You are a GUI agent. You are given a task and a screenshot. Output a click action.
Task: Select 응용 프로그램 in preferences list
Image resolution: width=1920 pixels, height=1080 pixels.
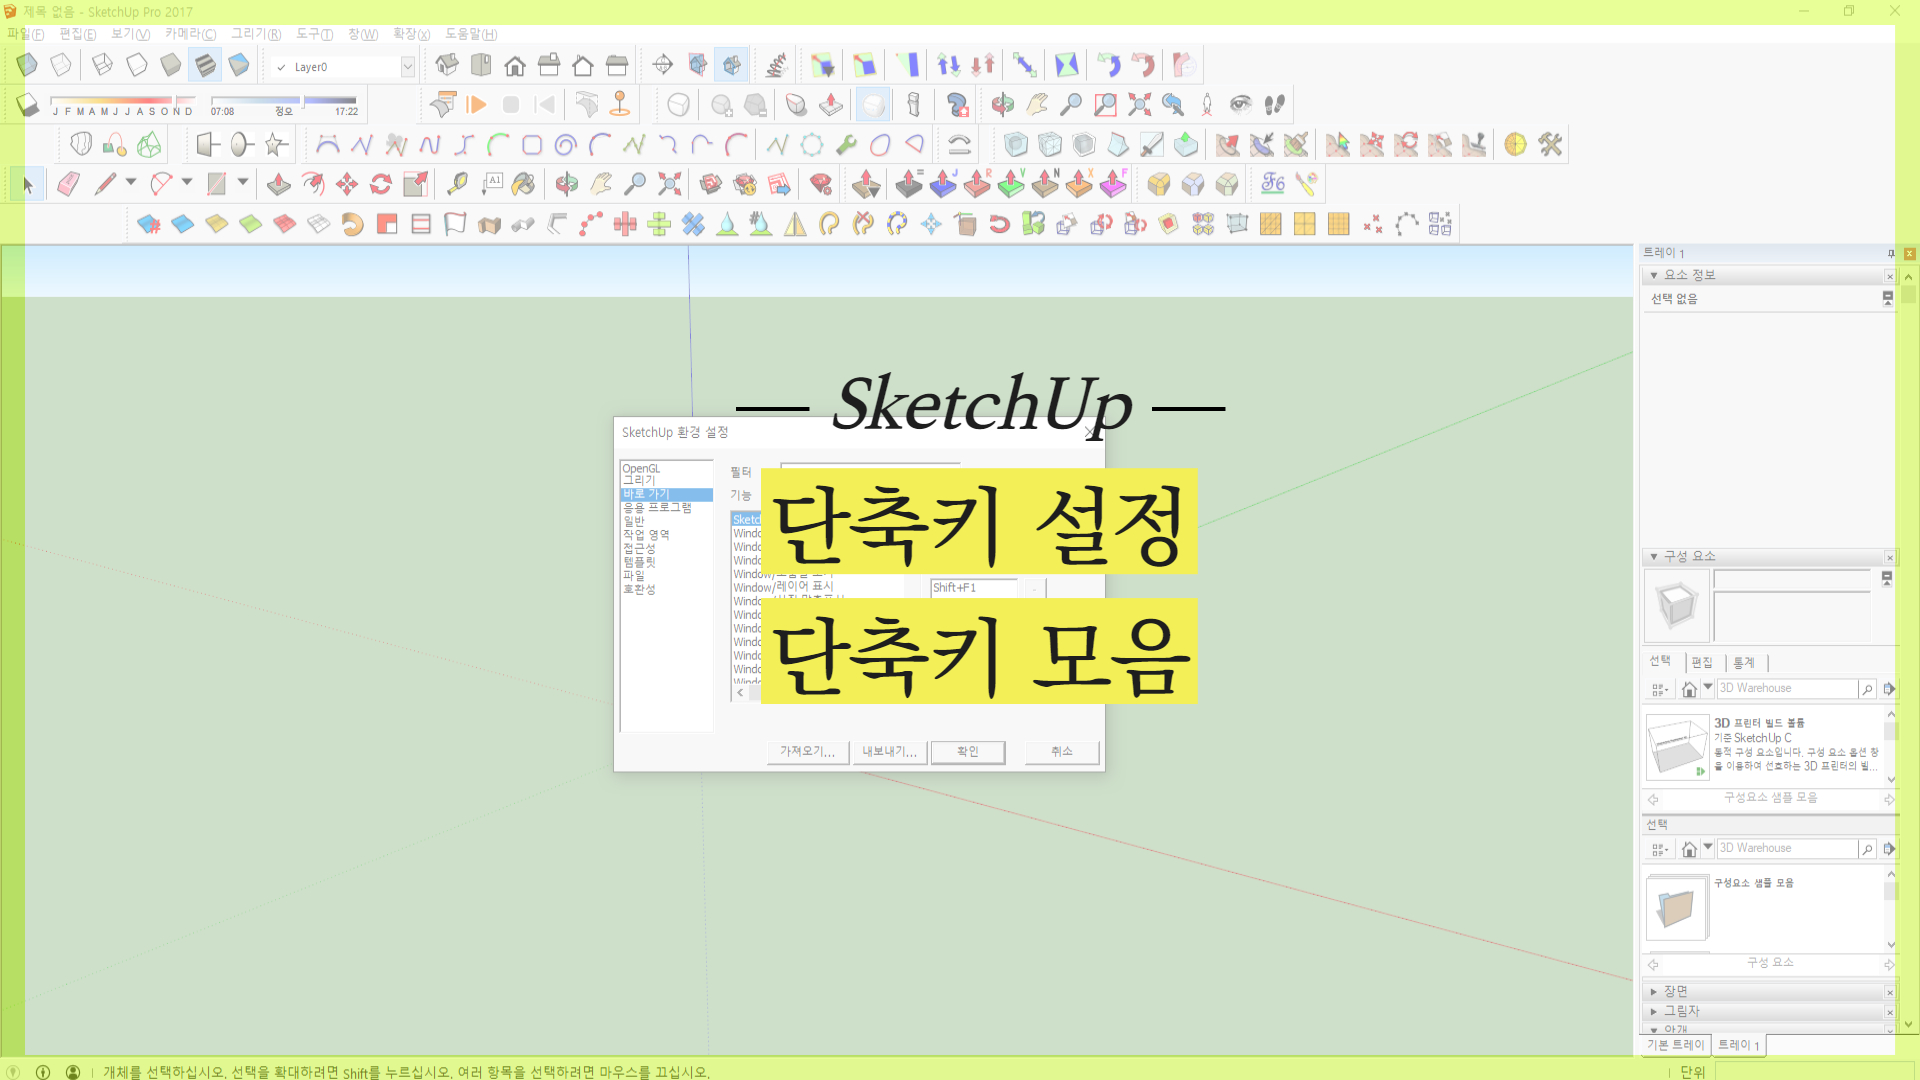pos(657,508)
